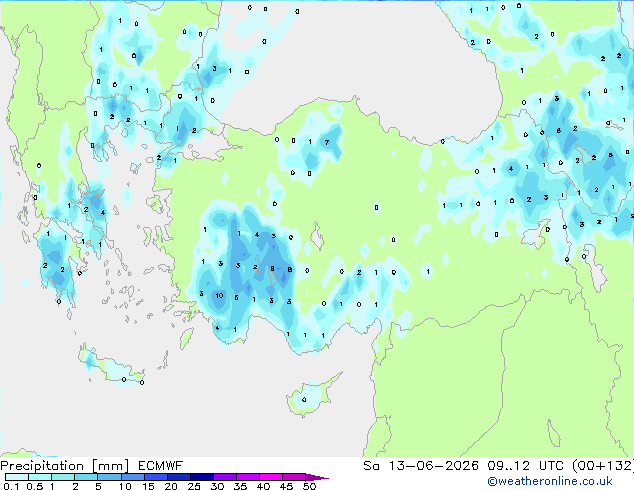The width and height of the screenshot is (634, 490).
Task: Pick the purple swatch between 30 and 35
Action: [225, 477]
